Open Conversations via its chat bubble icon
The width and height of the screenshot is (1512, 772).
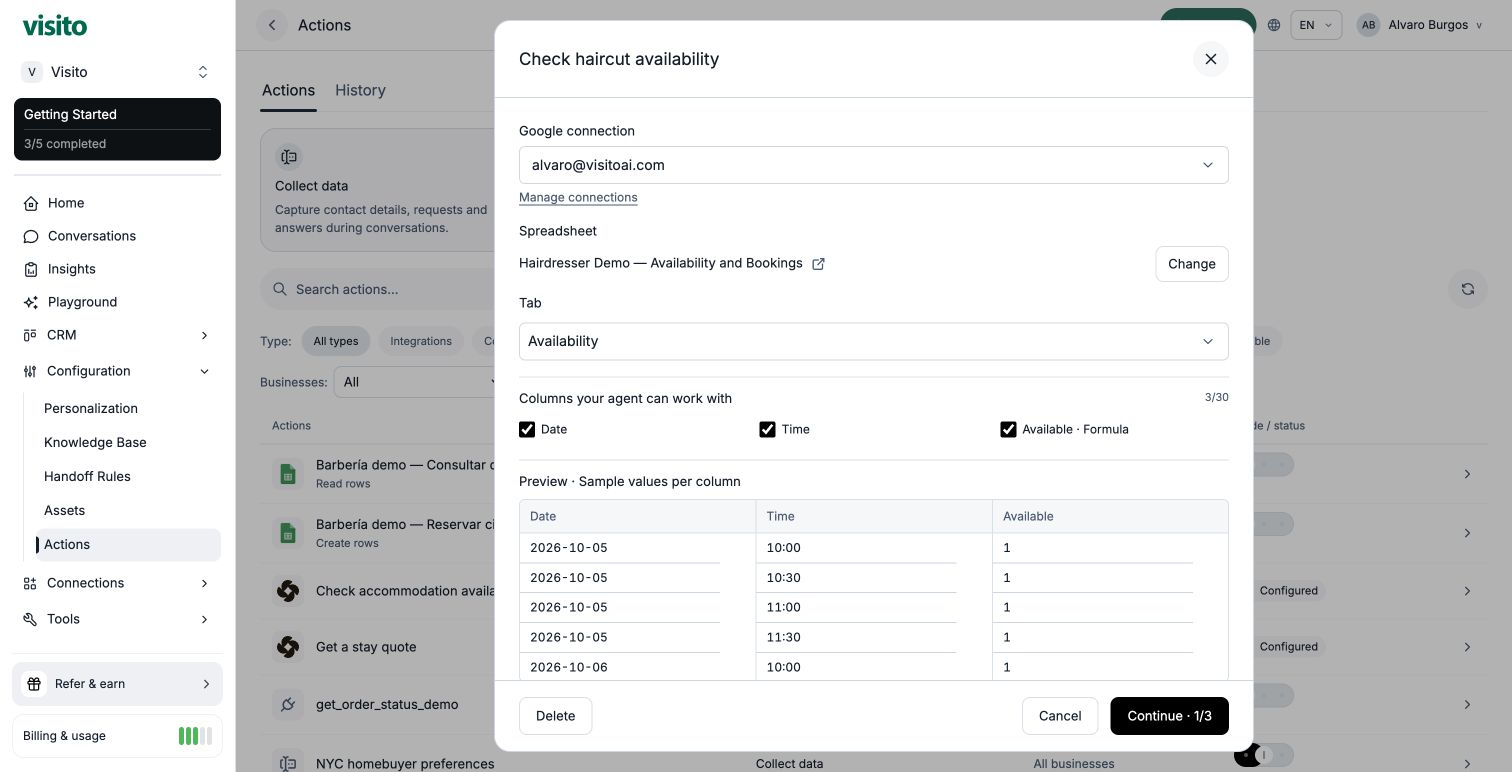pos(31,236)
